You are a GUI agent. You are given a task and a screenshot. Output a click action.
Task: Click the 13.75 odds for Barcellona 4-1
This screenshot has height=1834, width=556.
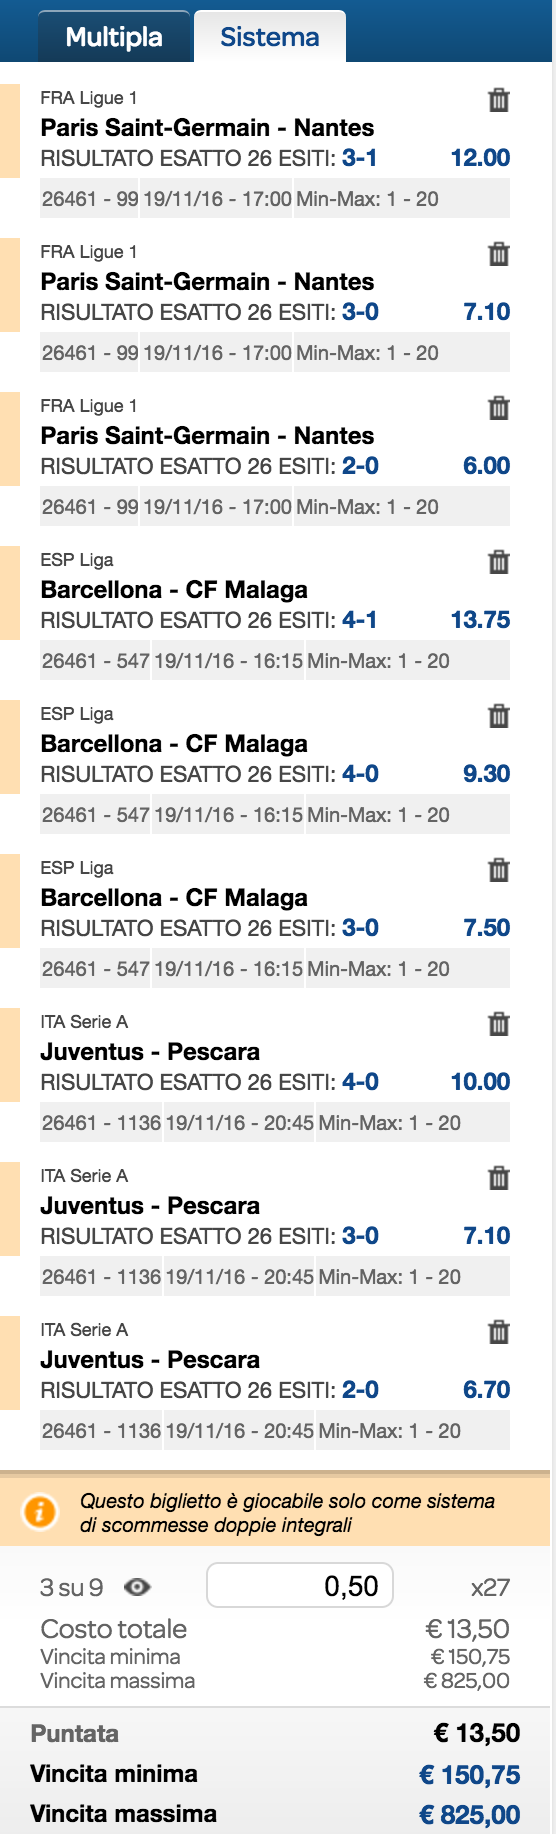point(480,620)
